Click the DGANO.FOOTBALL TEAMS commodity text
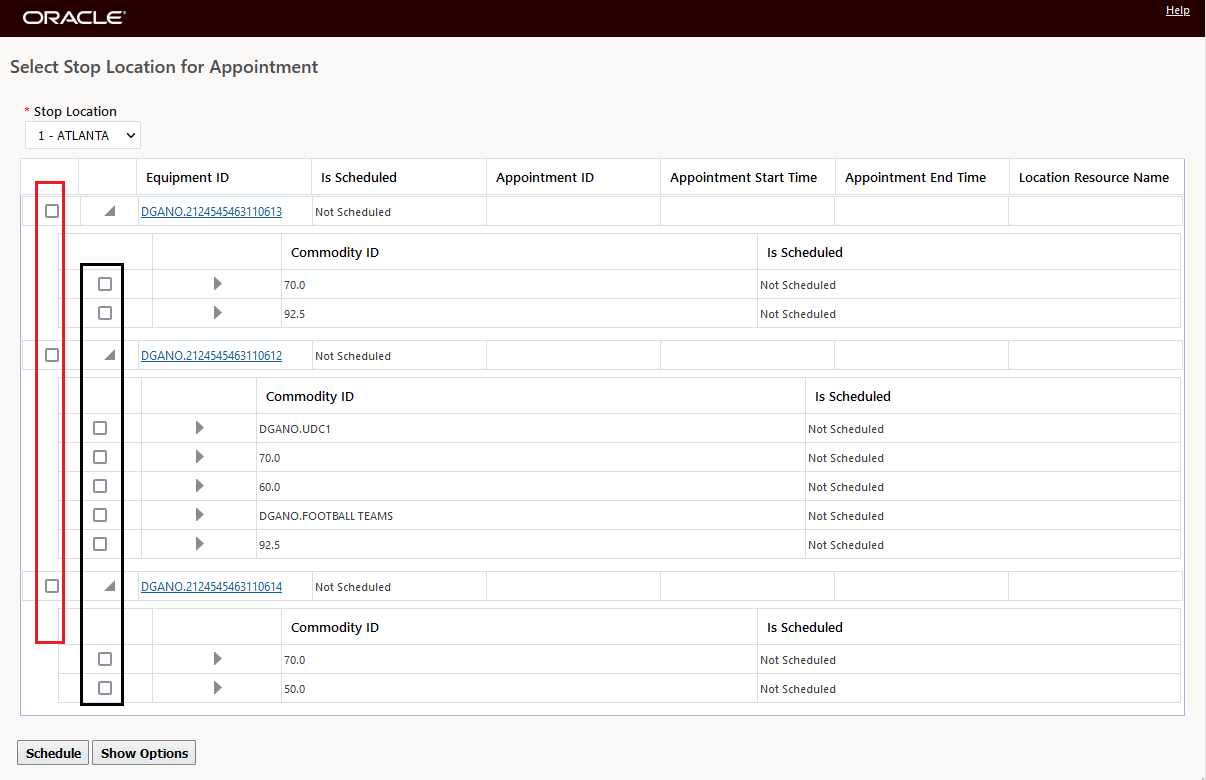 pyautogui.click(x=325, y=516)
